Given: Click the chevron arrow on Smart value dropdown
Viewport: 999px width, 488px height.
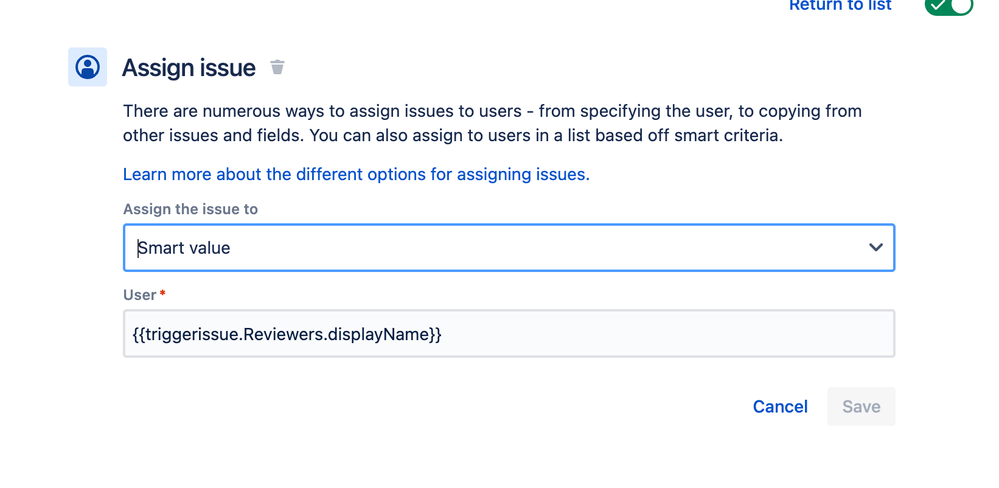Looking at the screenshot, I should click(876, 247).
